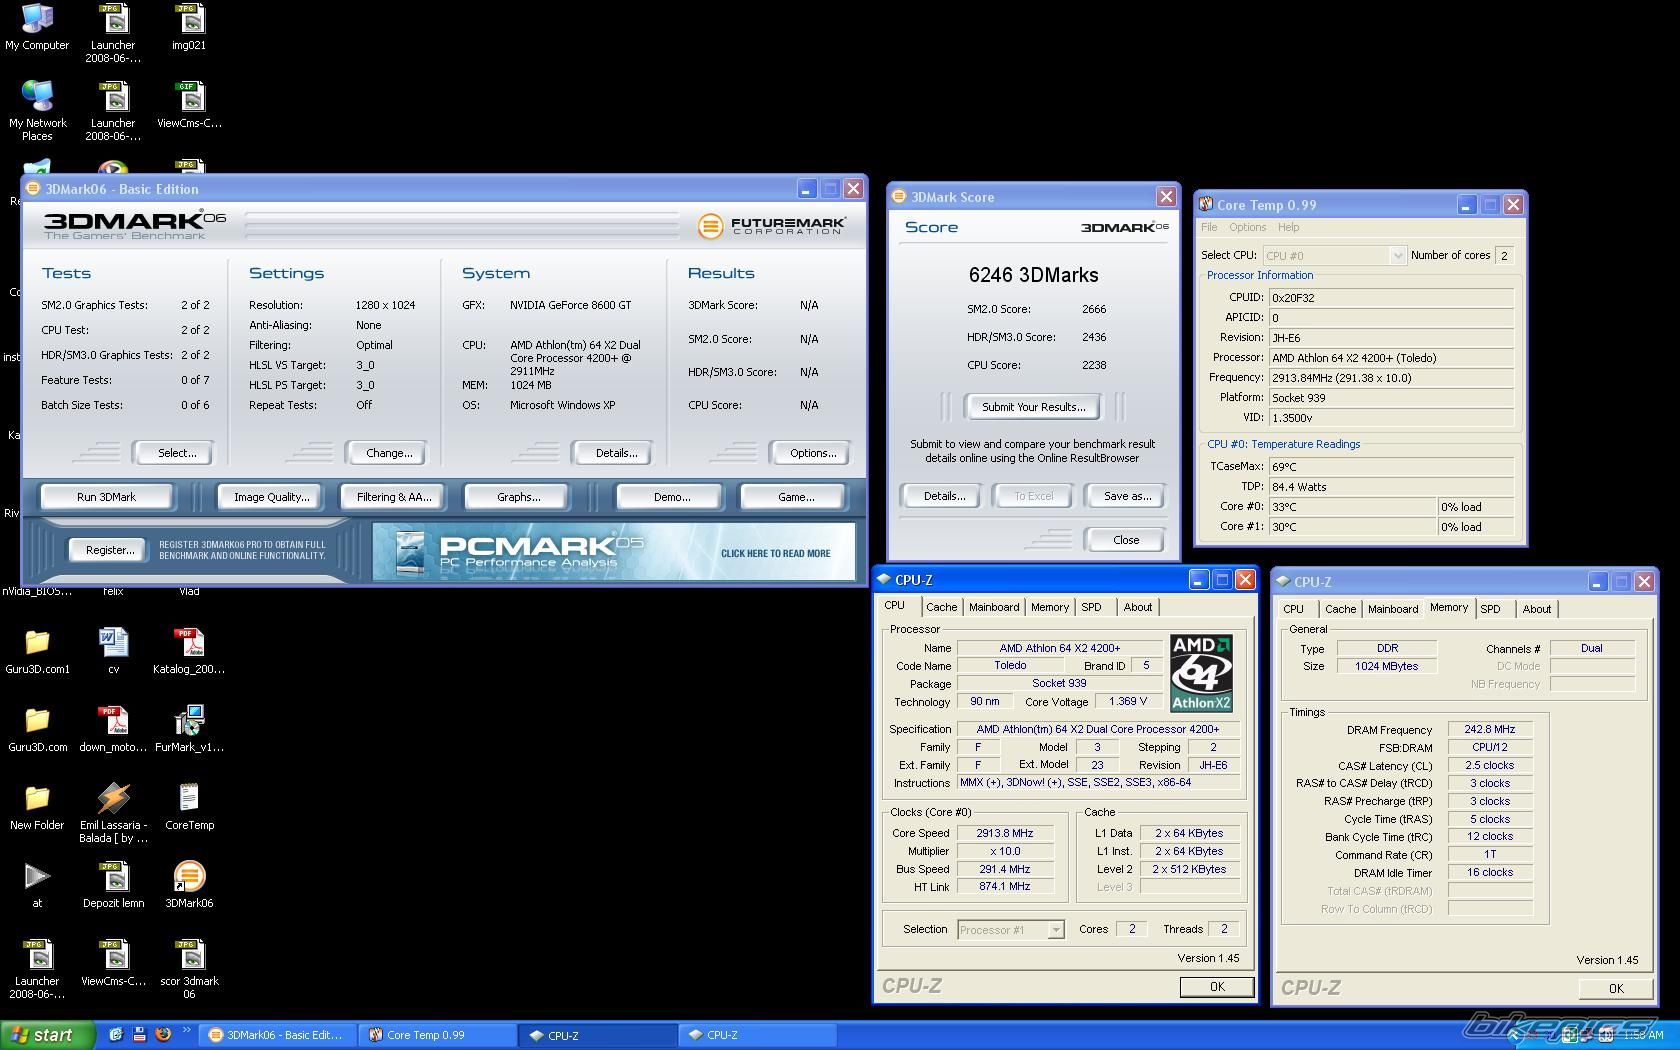Launch 3DMark06 desktop shortcut

click(189, 885)
